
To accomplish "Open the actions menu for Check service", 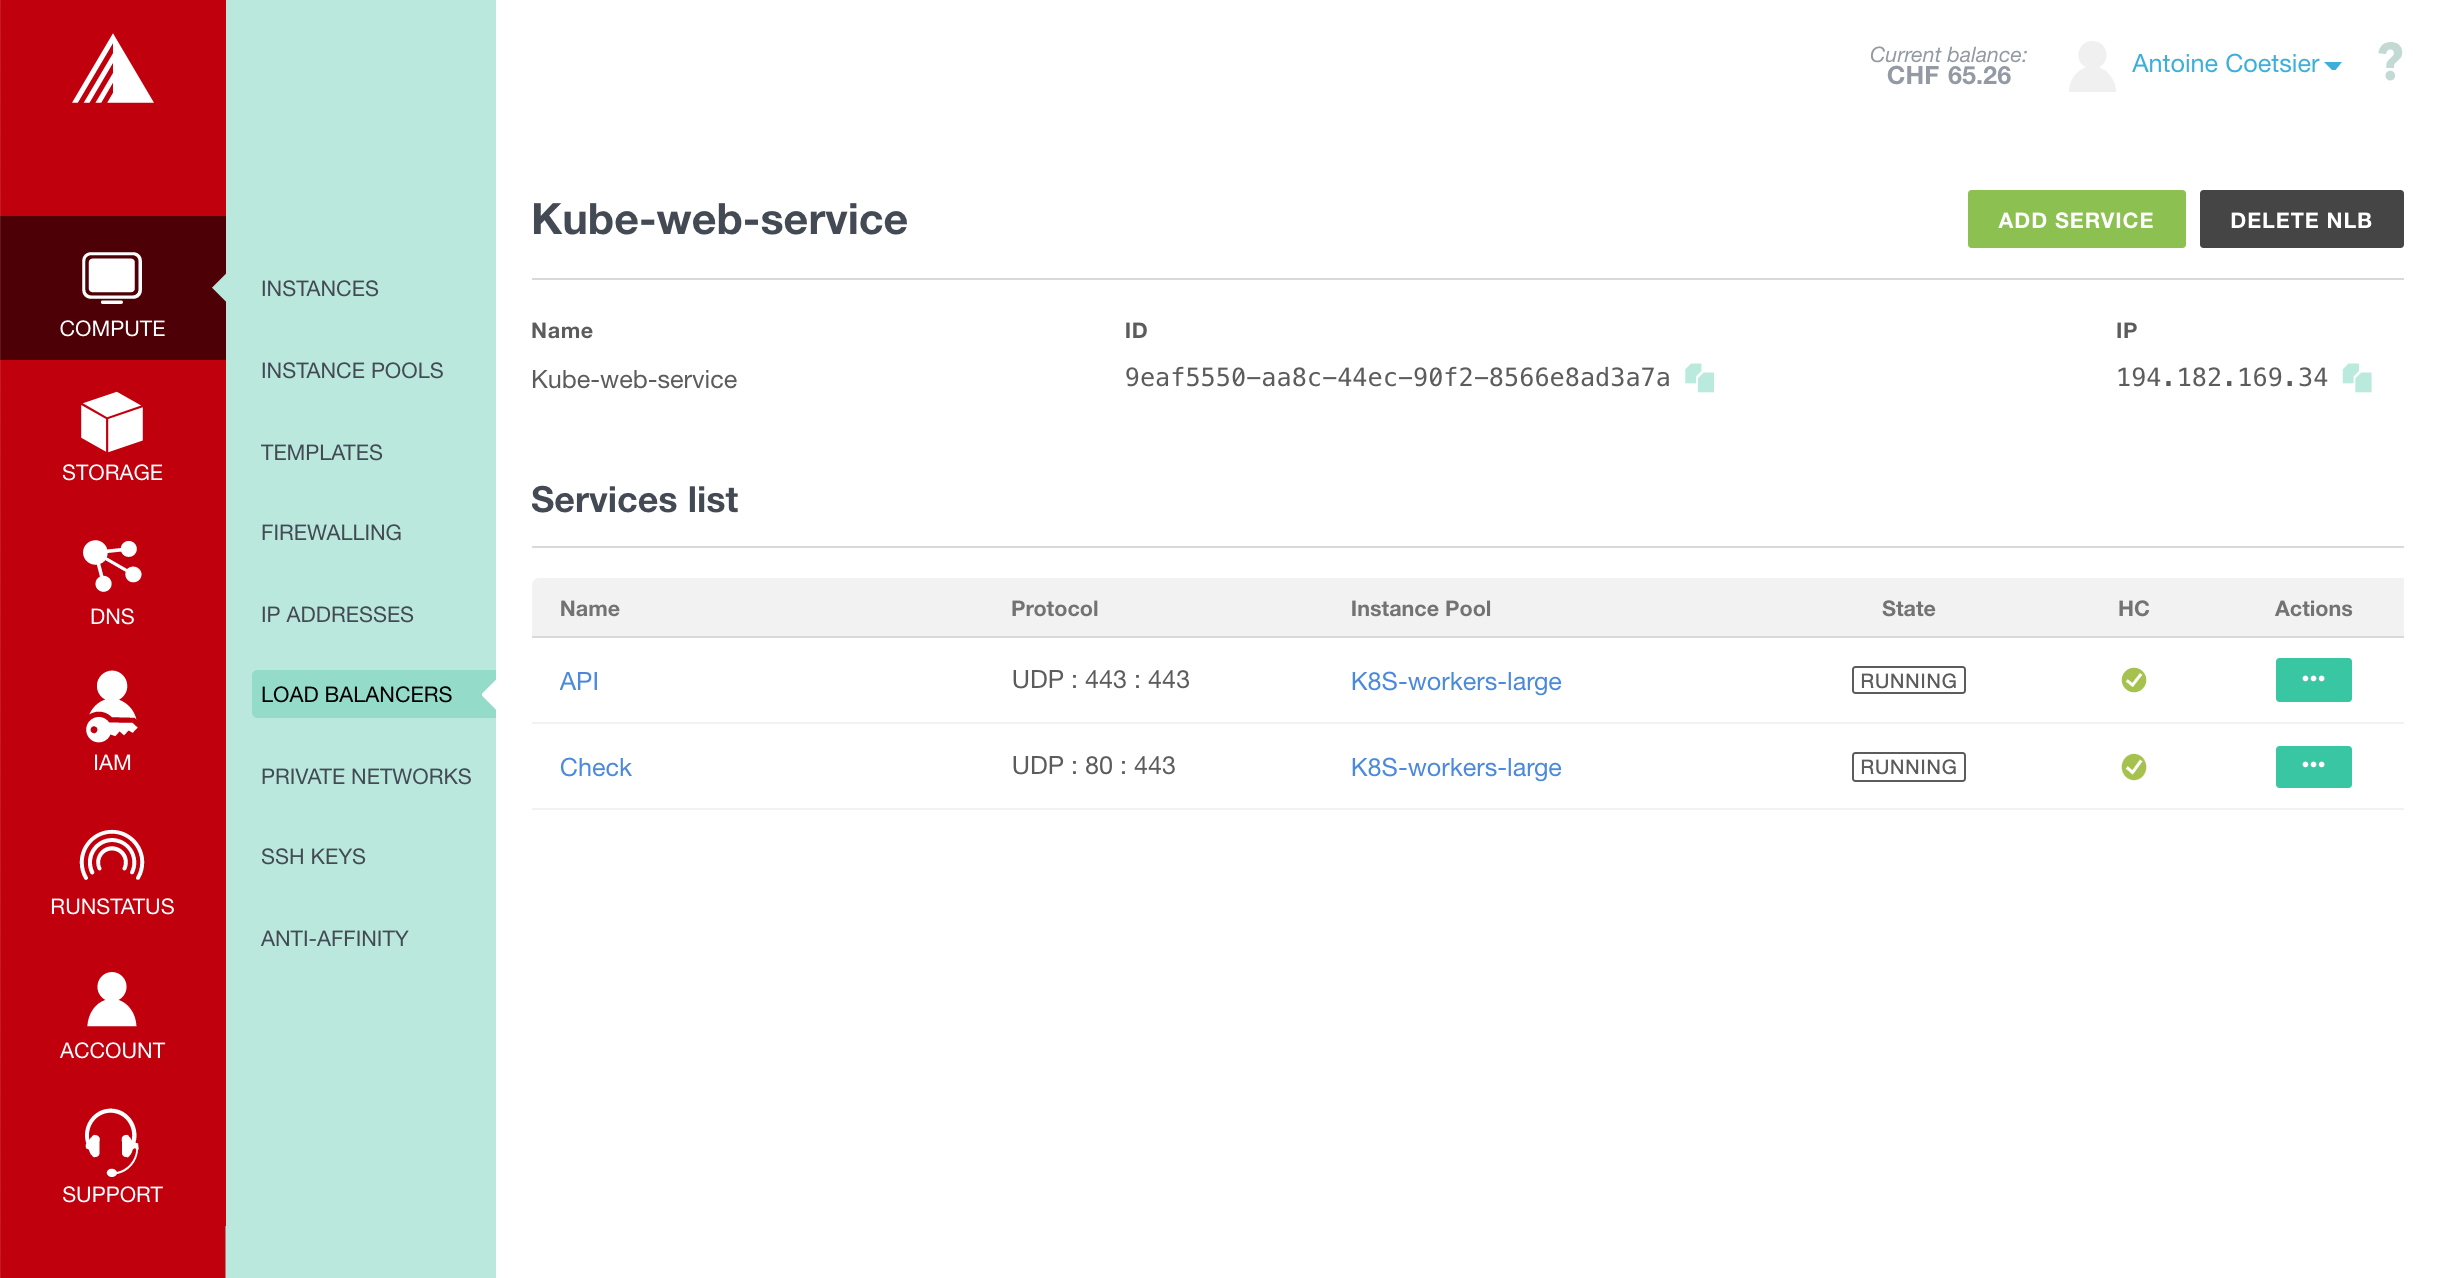I will [2314, 766].
